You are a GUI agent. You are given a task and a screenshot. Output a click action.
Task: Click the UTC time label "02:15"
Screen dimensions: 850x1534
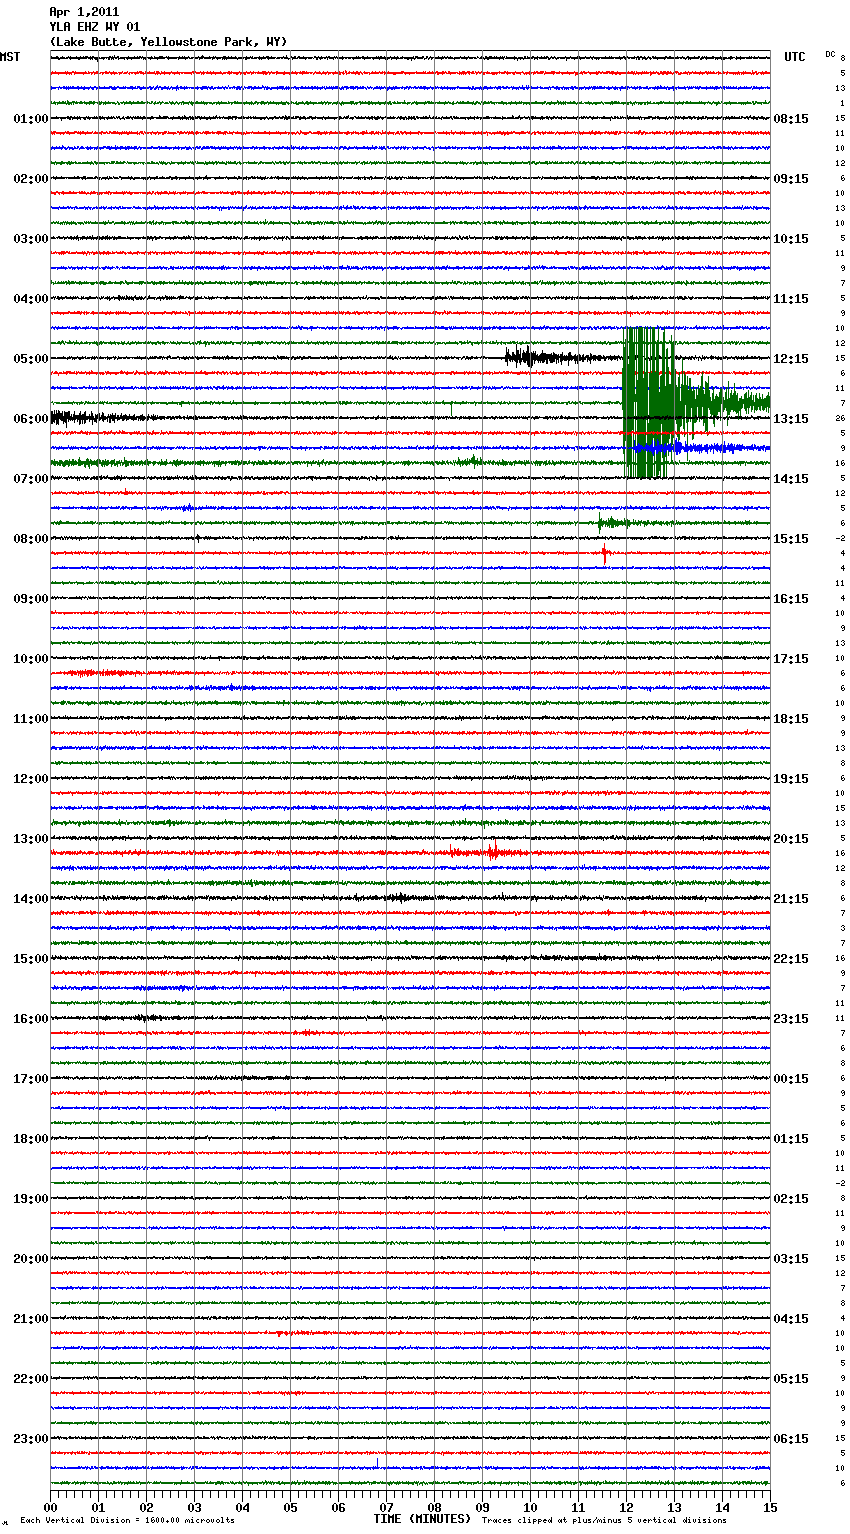pos(791,1199)
